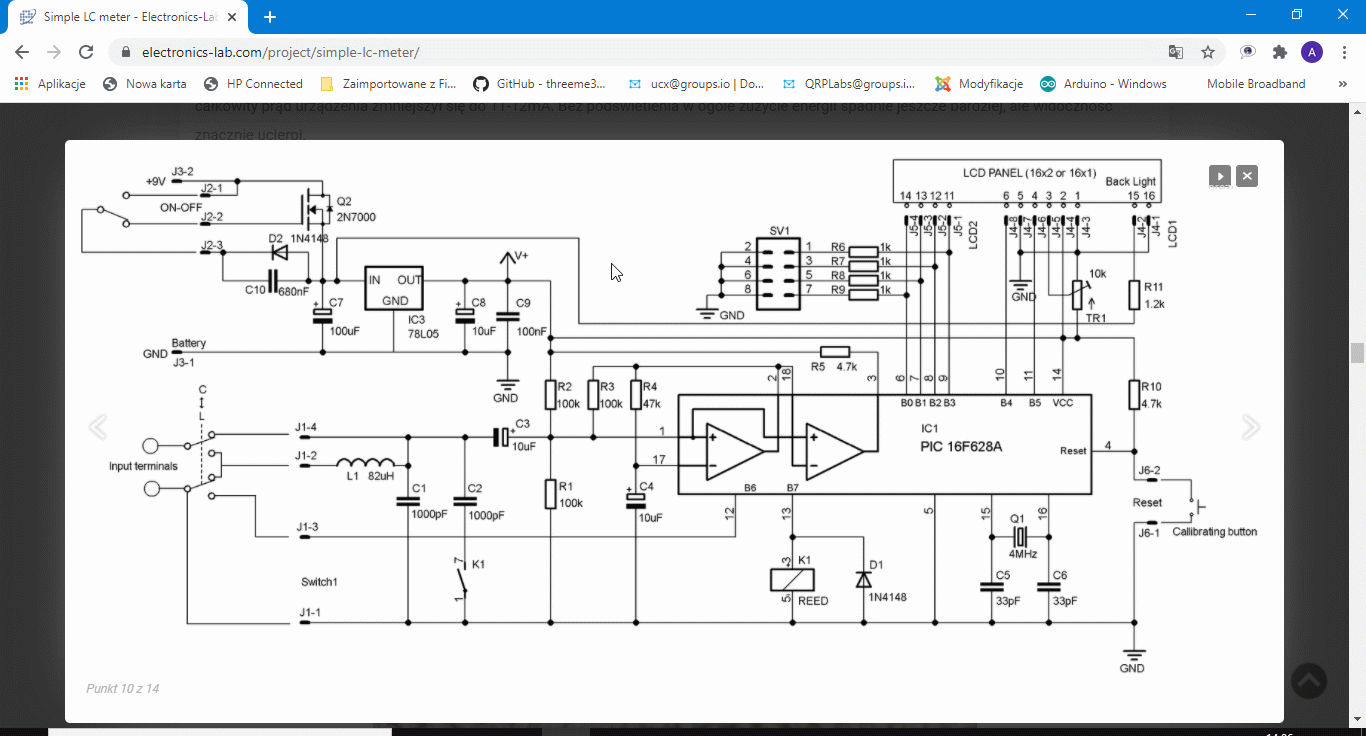Image resolution: width=1366 pixels, height=736 pixels.
Task: Click the browser back arrow
Action: tap(22, 52)
